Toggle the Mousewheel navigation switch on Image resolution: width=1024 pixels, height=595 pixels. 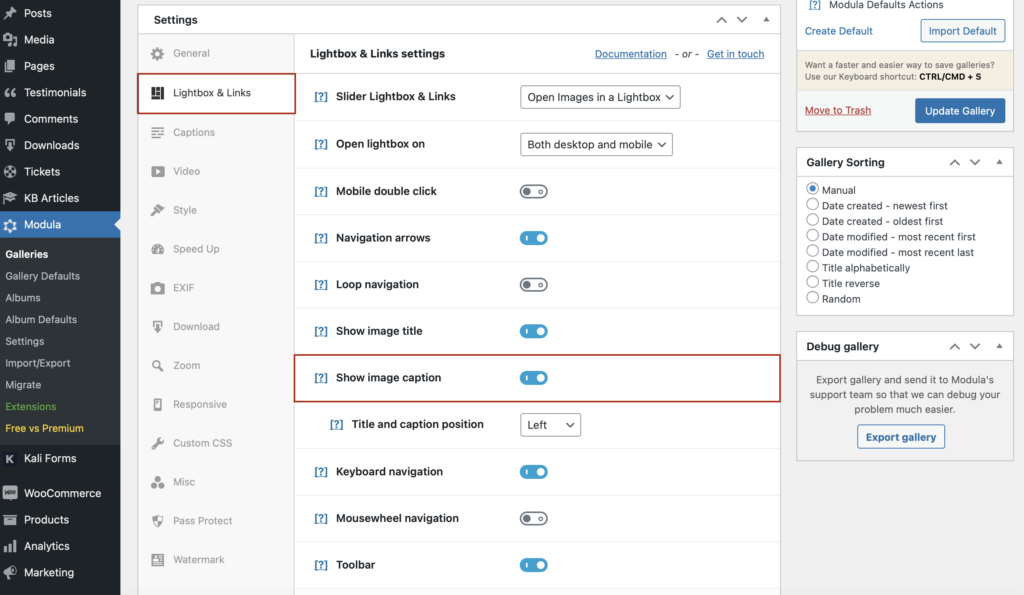pyautogui.click(x=534, y=519)
